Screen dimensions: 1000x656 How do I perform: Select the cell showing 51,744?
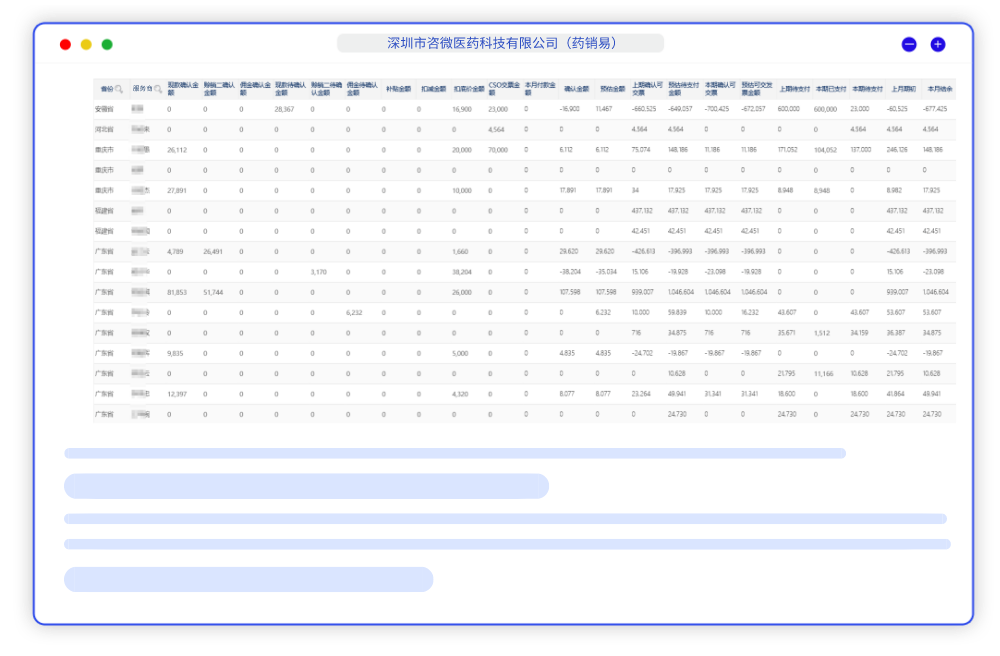pos(213,292)
